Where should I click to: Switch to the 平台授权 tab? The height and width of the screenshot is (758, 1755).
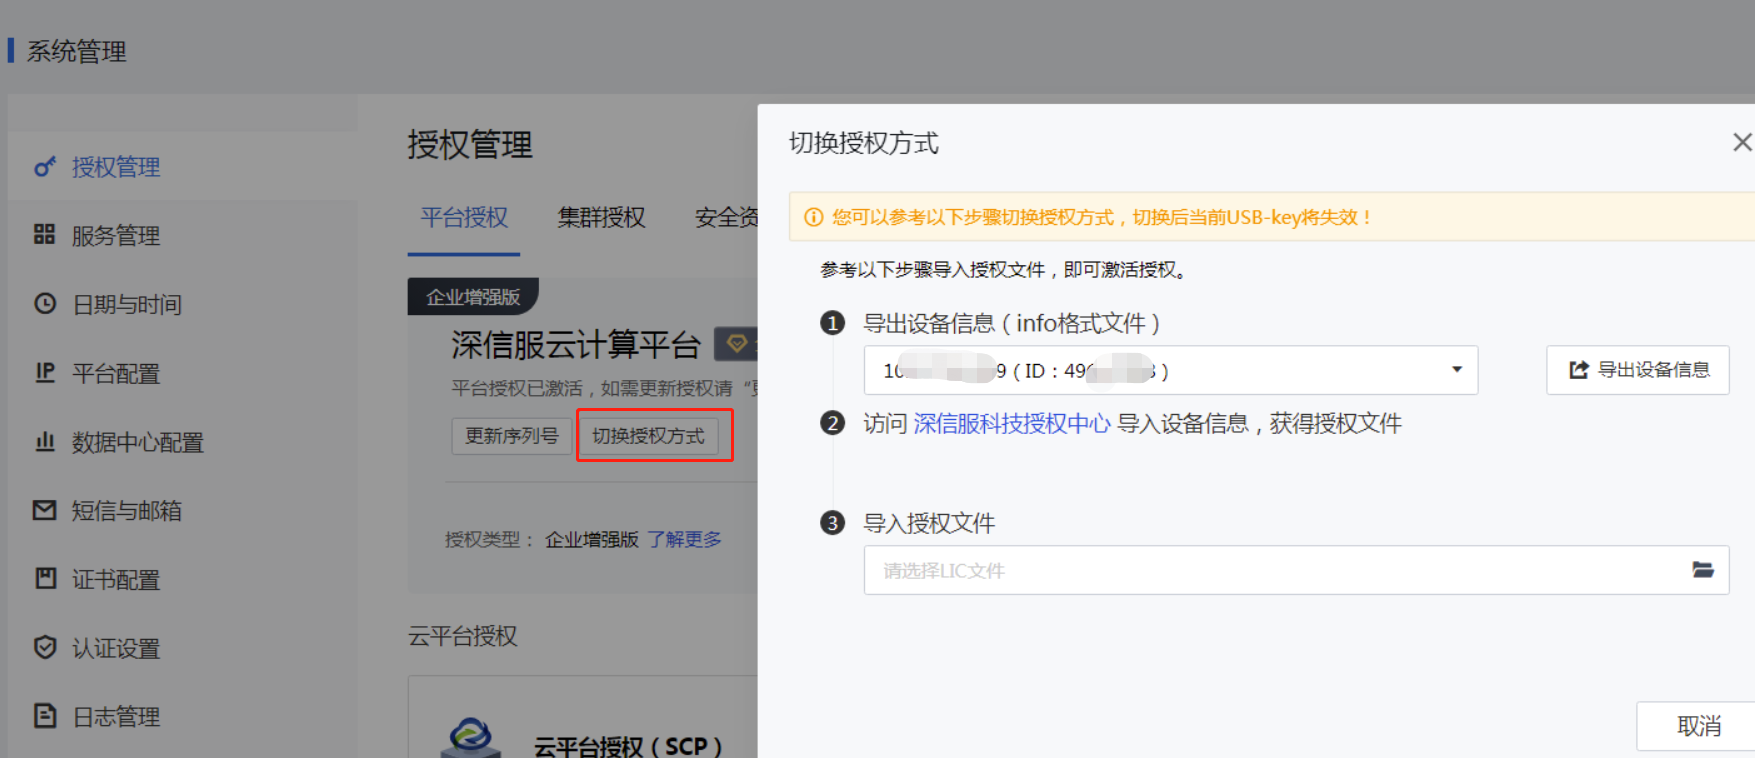coord(464,218)
